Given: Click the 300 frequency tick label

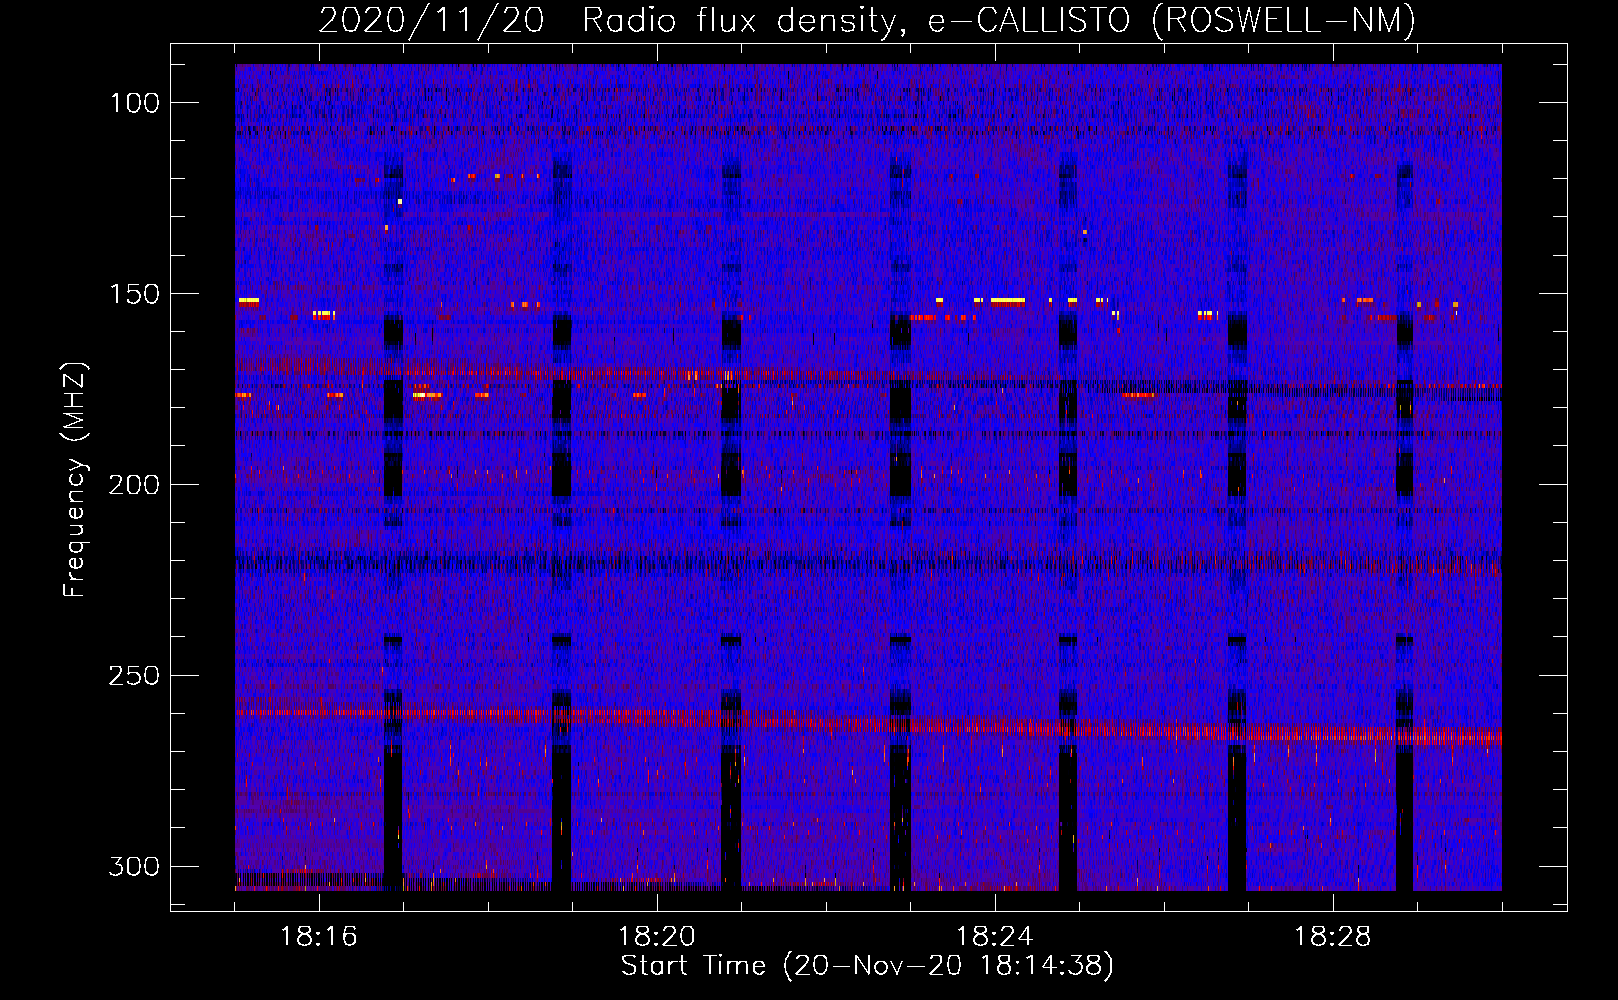Looking at the screenshot, I should [134, 866].
